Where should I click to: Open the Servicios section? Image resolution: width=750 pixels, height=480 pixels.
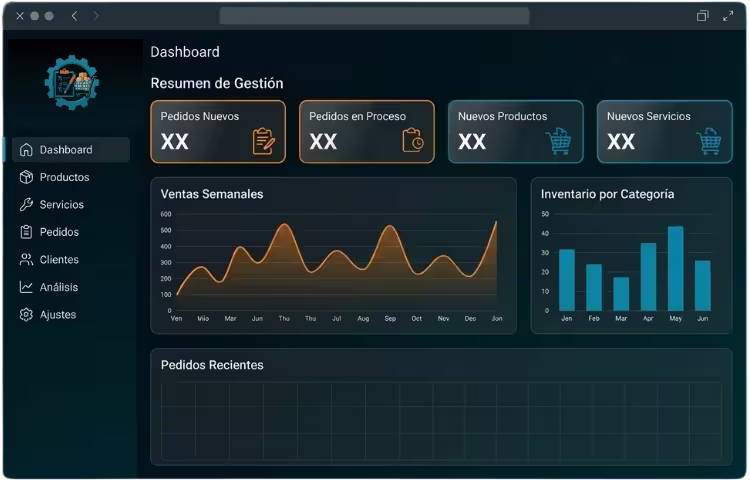click(71, 205)
